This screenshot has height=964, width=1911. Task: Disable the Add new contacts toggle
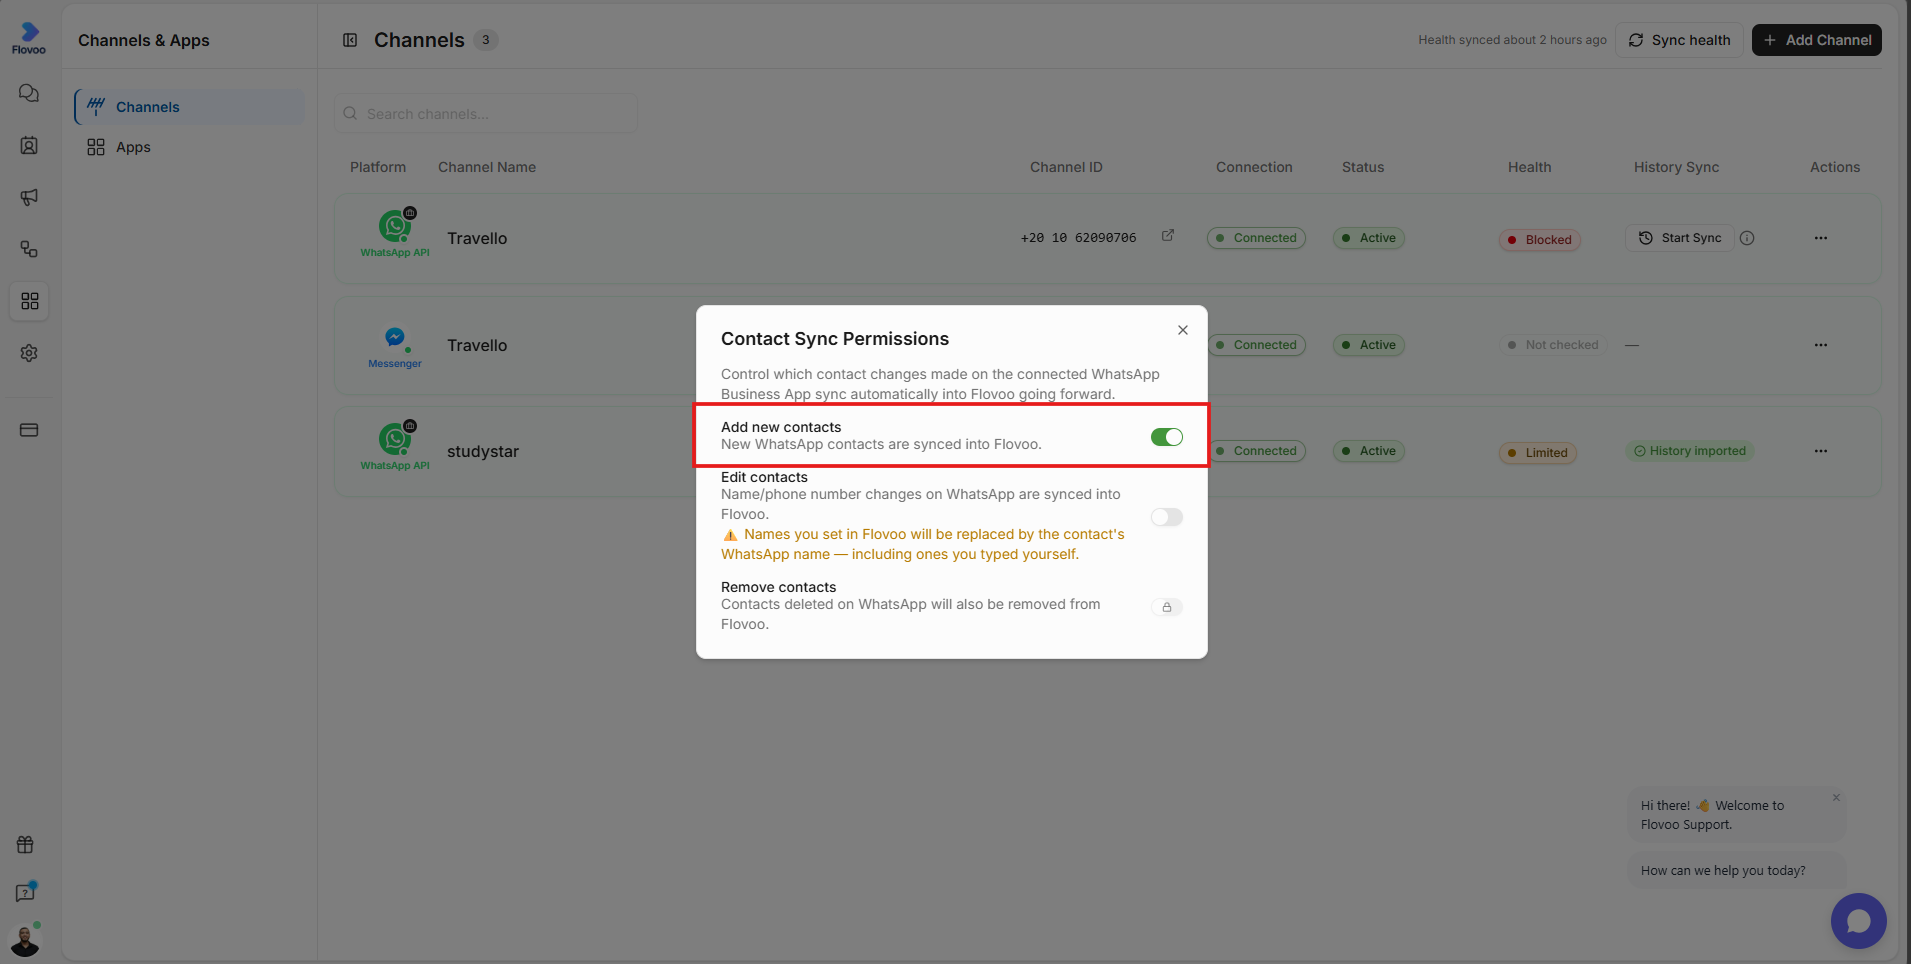[1166, 437]
